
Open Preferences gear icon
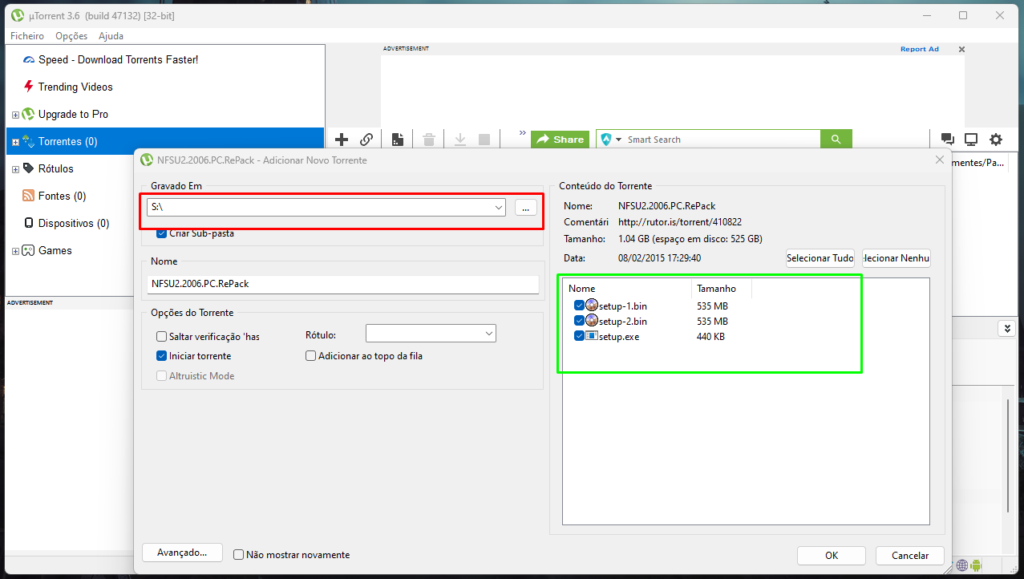[995, 139]
